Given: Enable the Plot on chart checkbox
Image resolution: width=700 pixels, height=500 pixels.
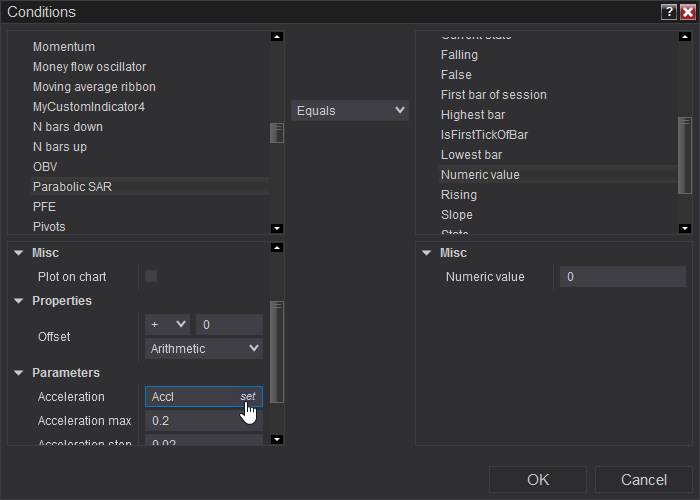Looking at the screenshot, I should tap(151, 276).
